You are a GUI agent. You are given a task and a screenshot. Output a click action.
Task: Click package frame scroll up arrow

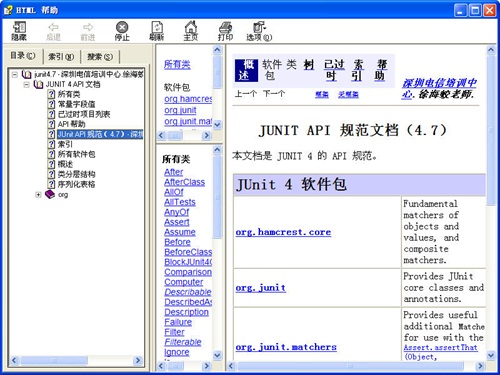[217, 50]
